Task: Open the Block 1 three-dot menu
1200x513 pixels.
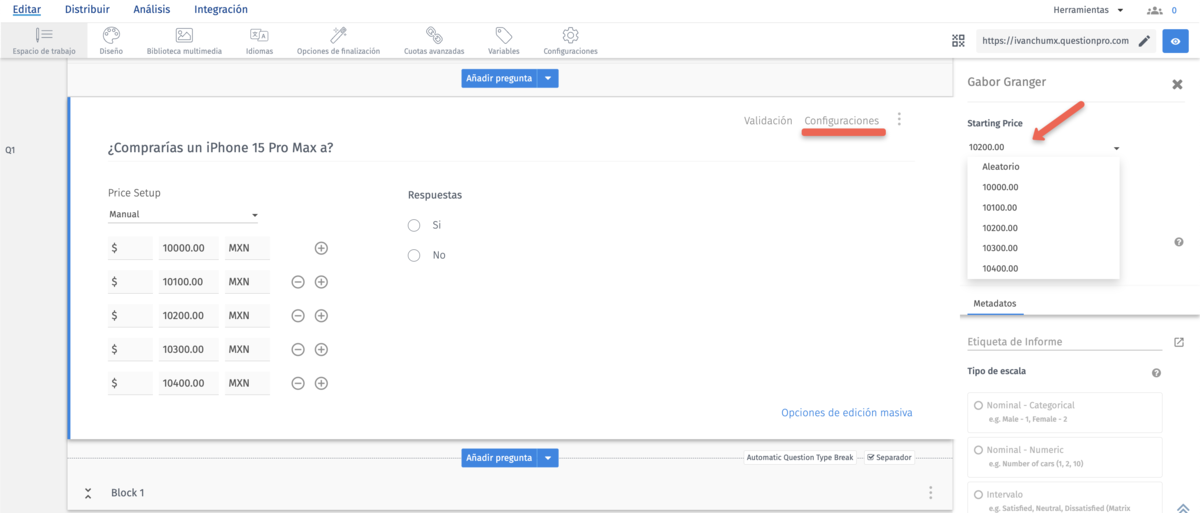Action: [x=931, y=493]
